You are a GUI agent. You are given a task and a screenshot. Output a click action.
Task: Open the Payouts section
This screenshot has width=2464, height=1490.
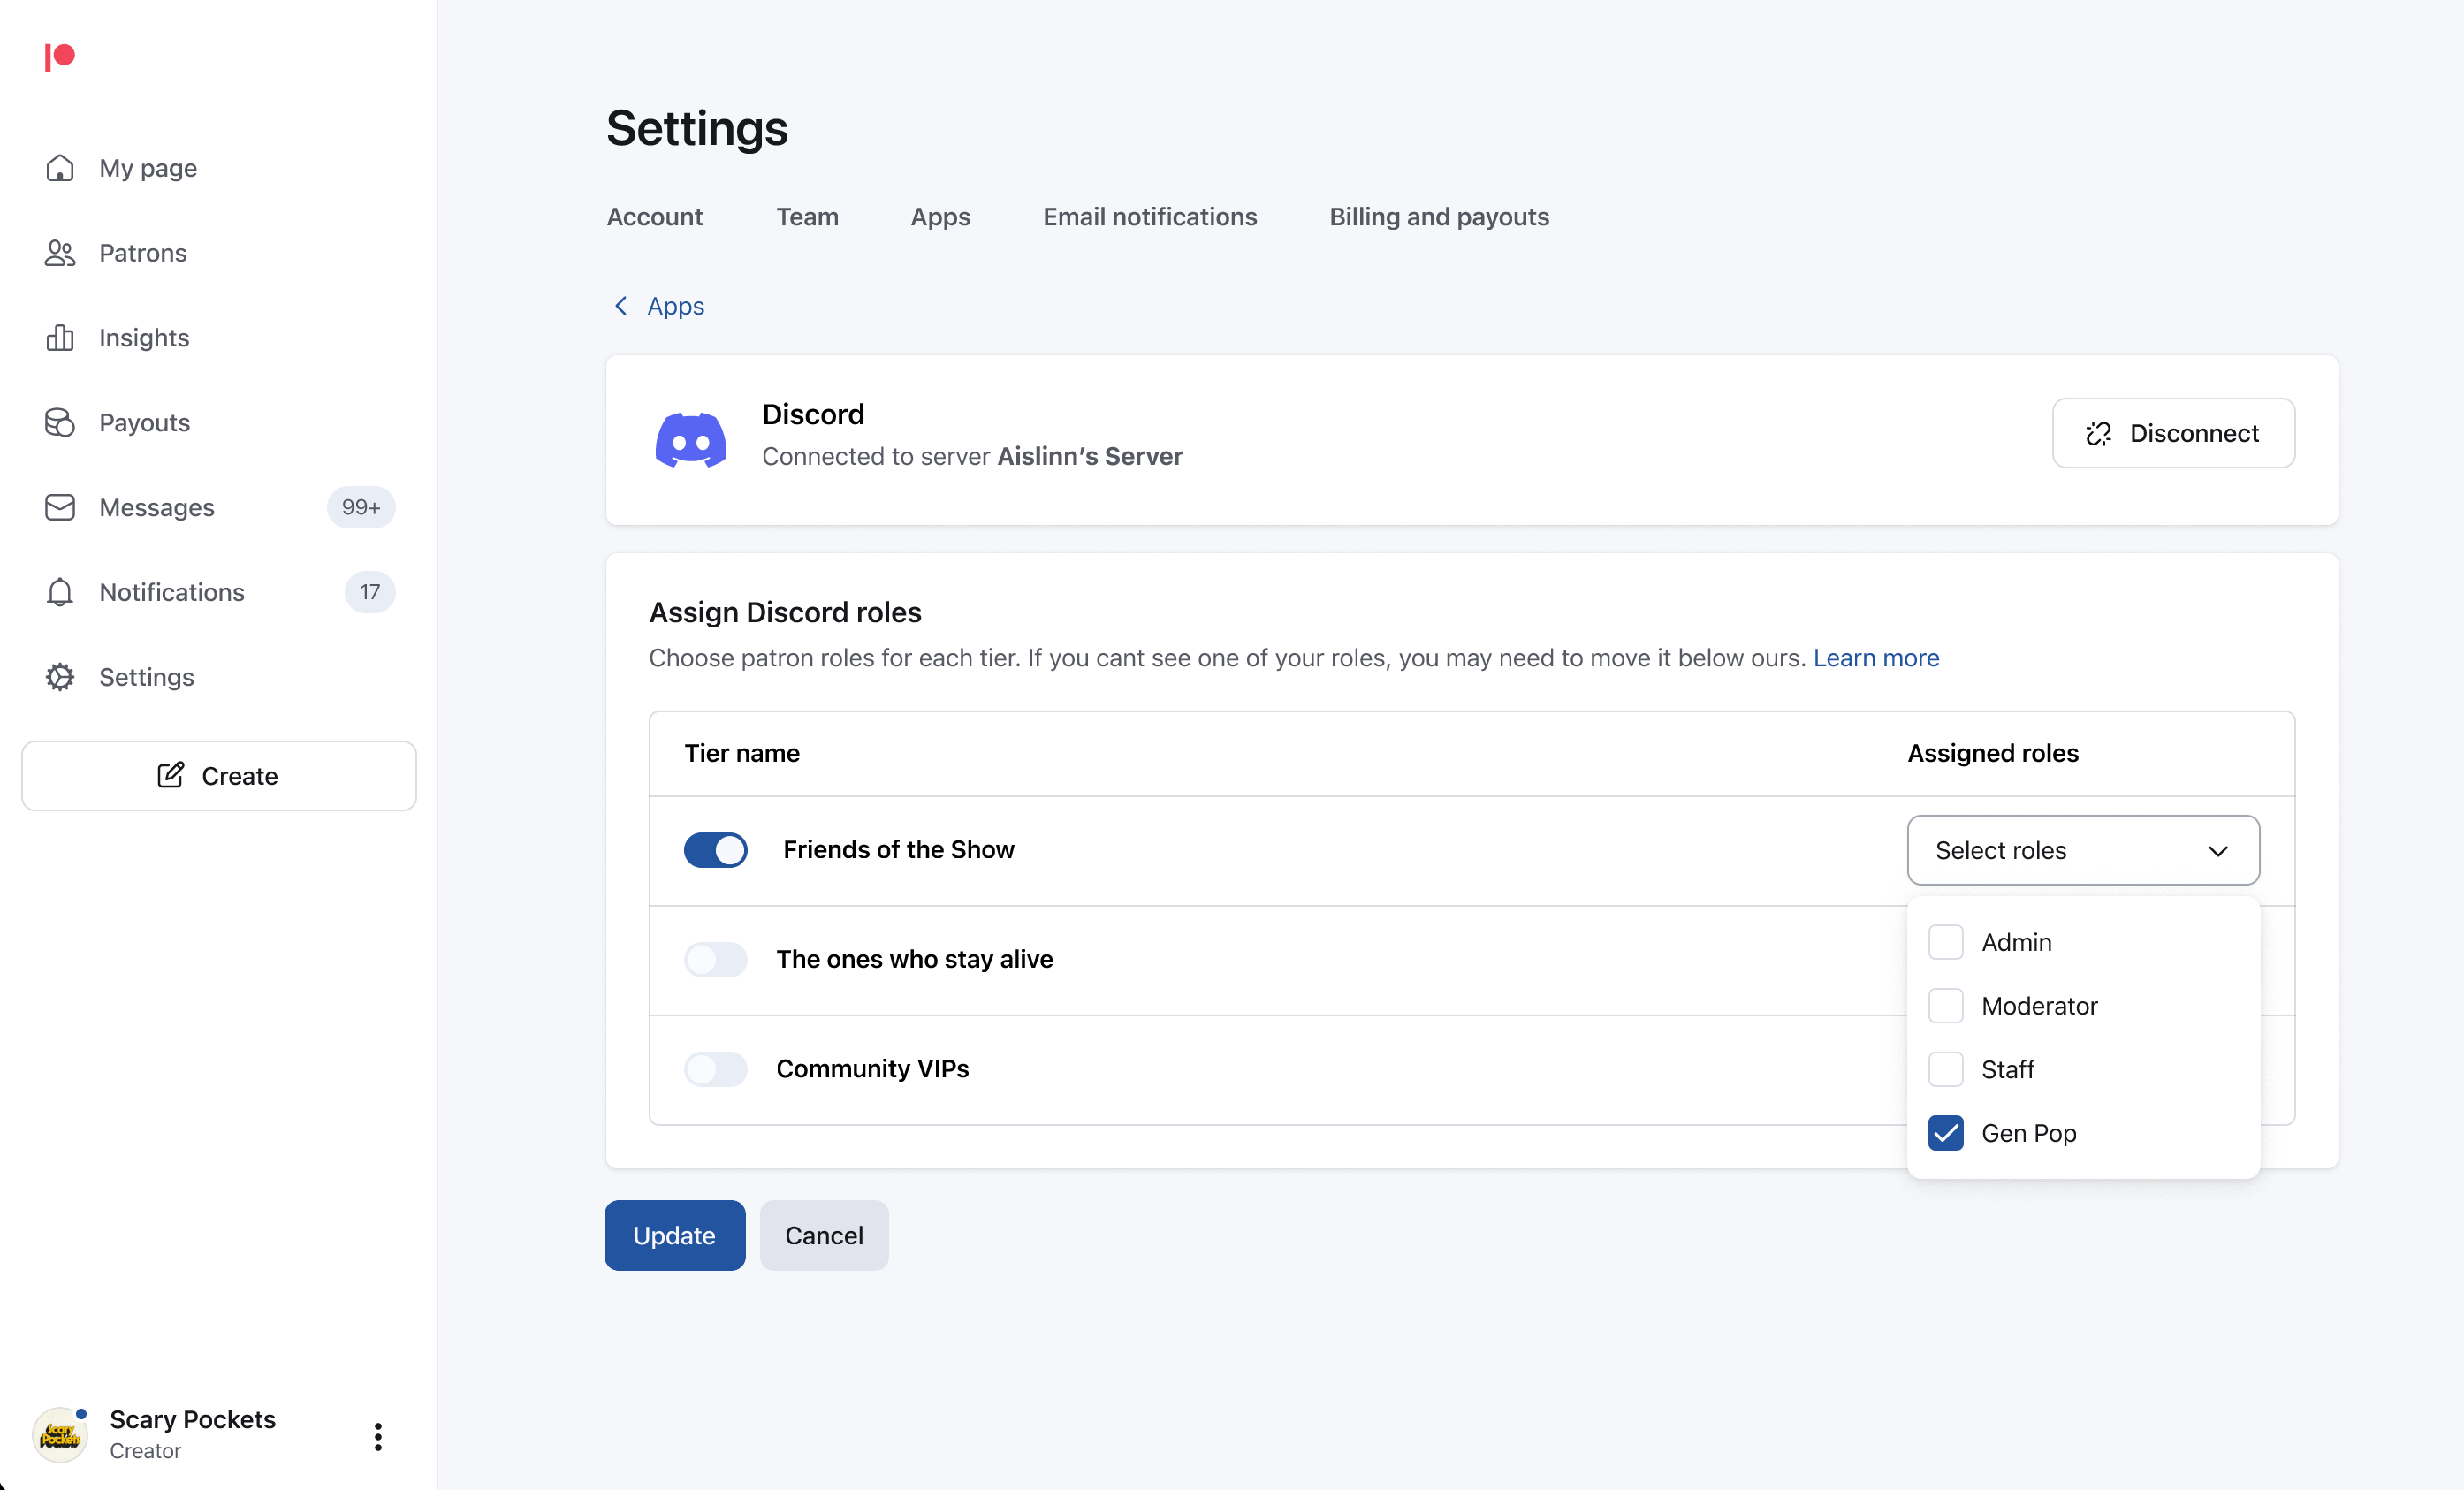(144, 422)
